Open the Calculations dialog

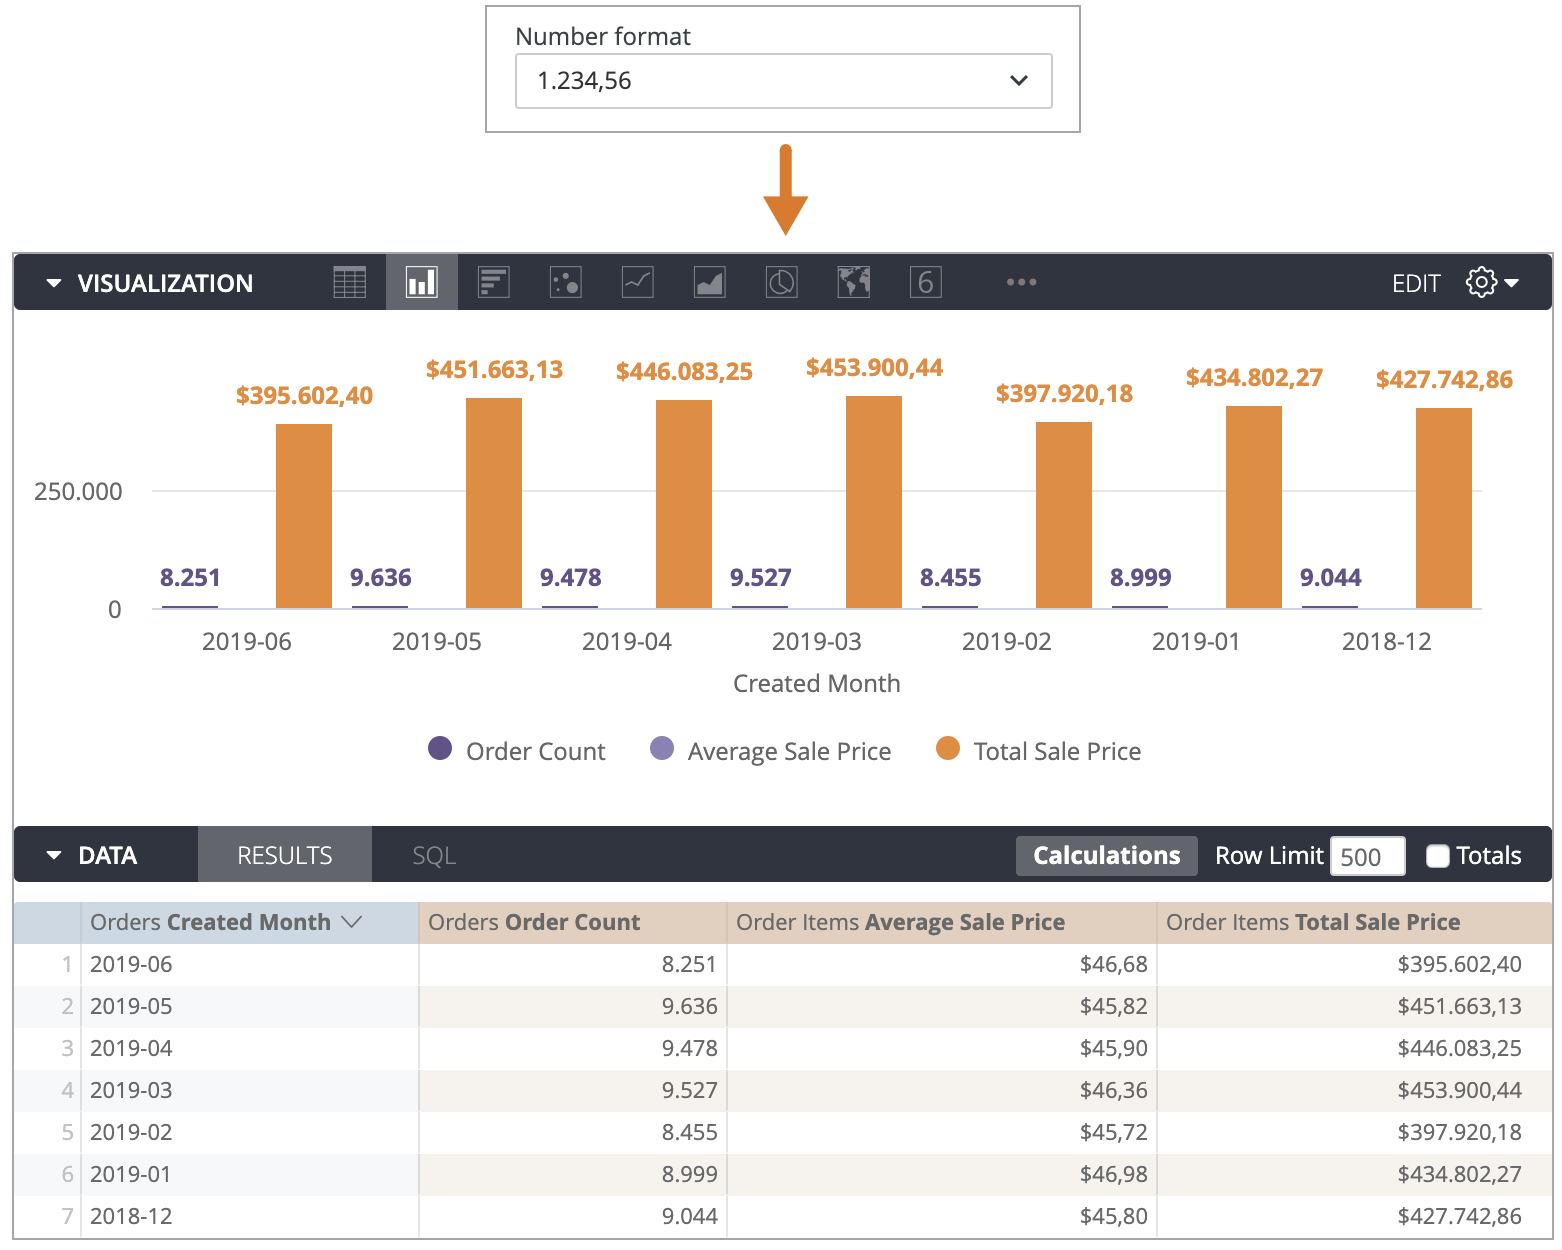(1105, 855)
